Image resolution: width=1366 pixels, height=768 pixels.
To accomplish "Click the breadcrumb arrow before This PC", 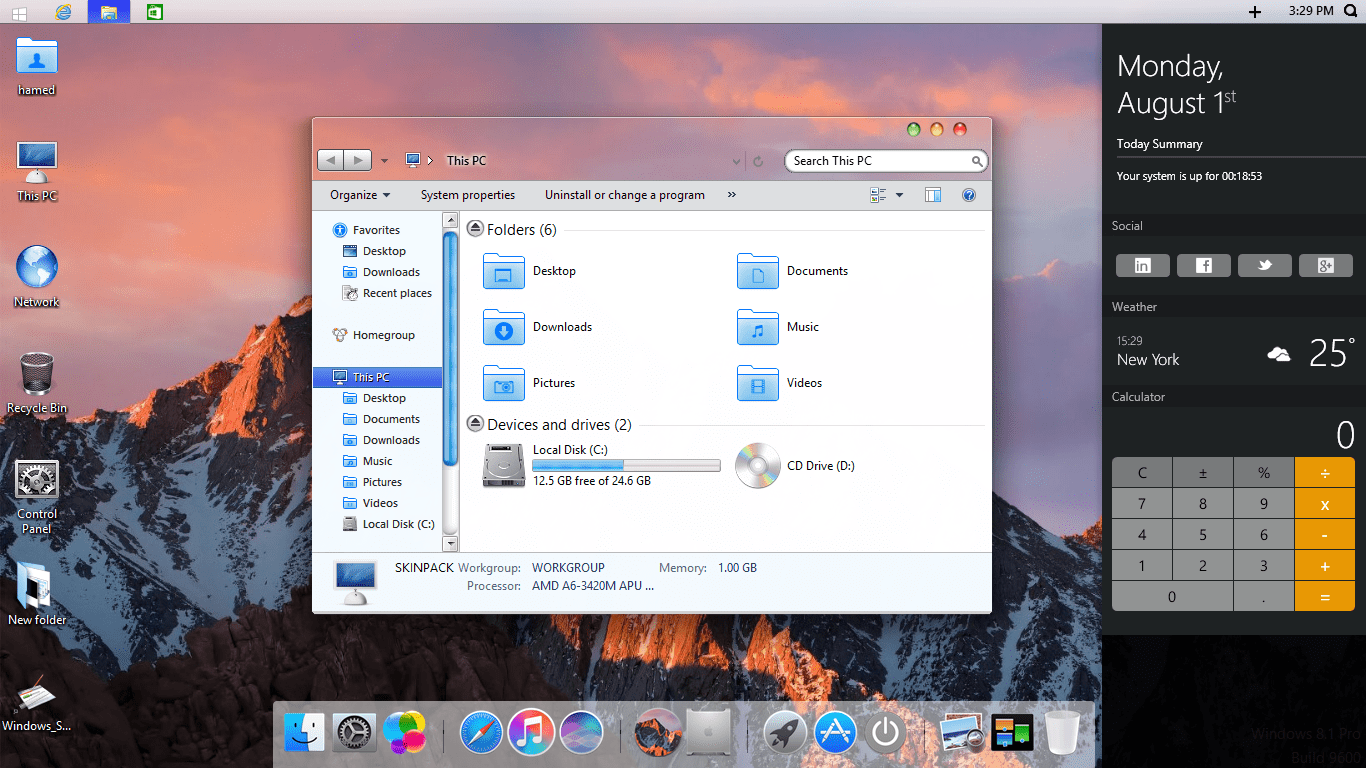I will coord(430,160).
